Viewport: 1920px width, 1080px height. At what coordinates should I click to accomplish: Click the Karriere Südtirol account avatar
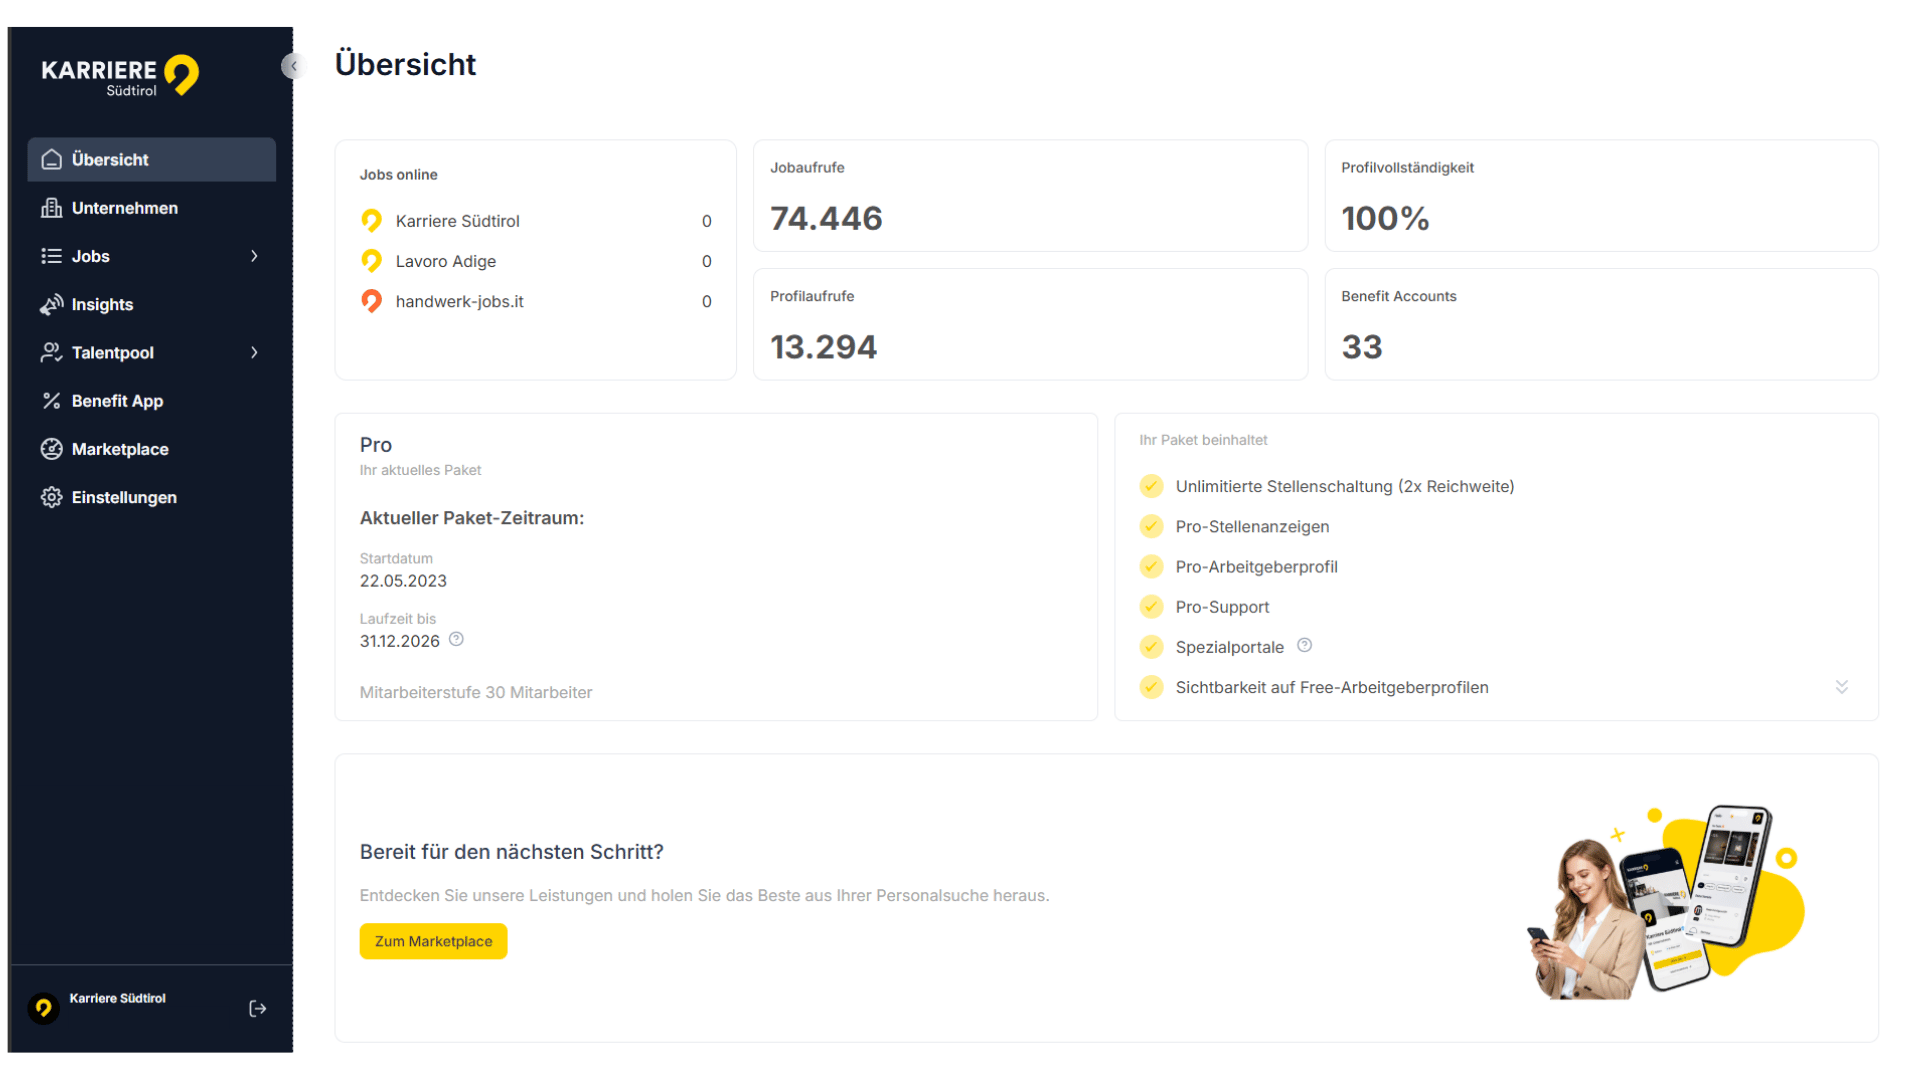(x=43, y=1008)
